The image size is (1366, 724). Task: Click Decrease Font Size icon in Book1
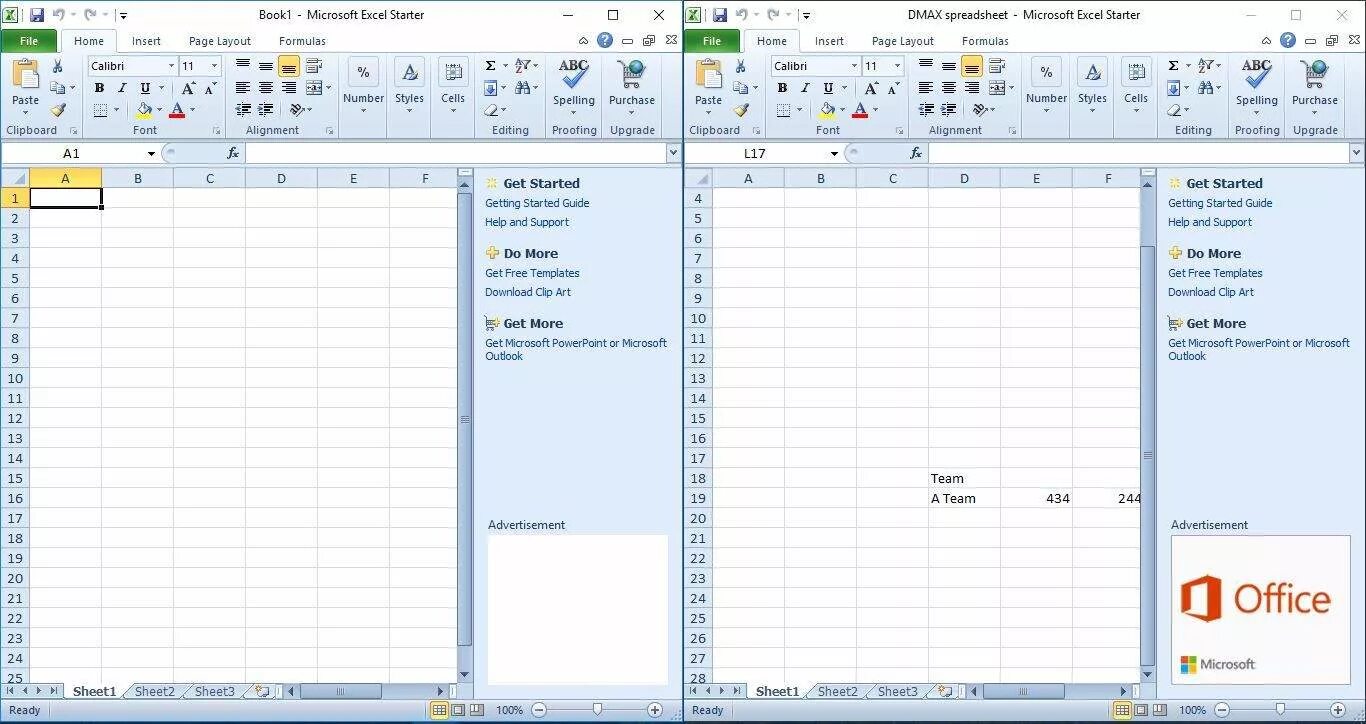210,88
